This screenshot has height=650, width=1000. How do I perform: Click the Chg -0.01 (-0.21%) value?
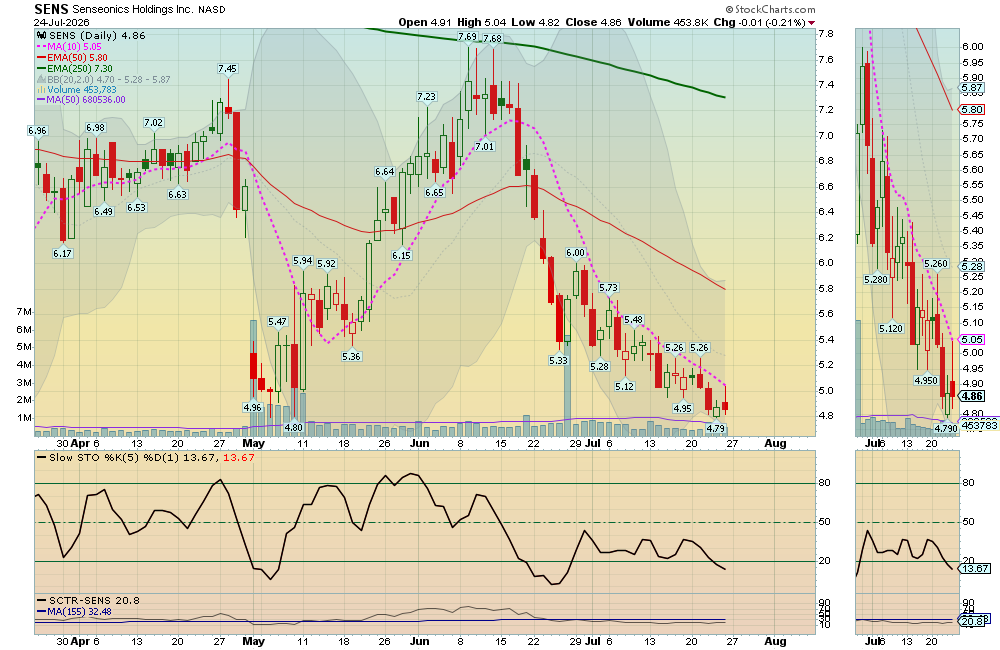click(x=759, y=22)
